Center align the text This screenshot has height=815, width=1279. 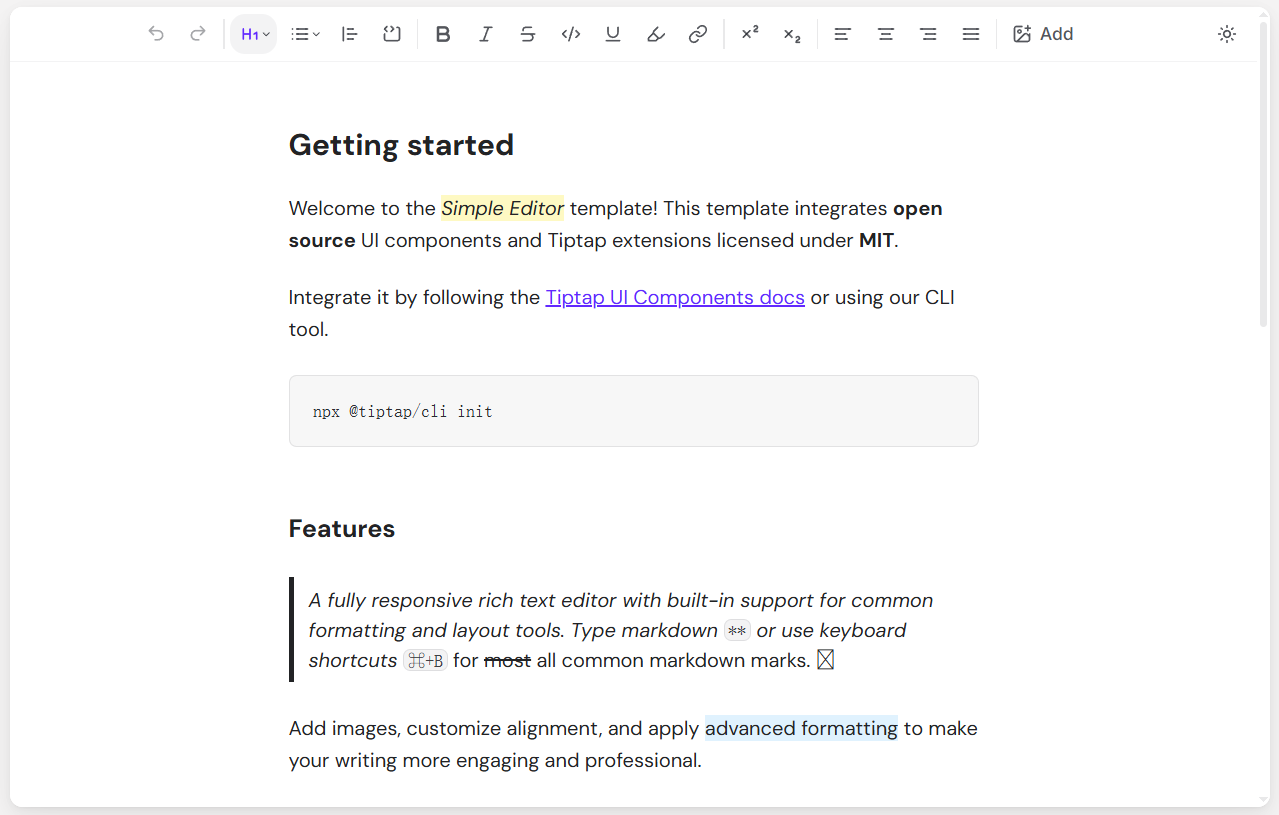click(x=886, y=34)
